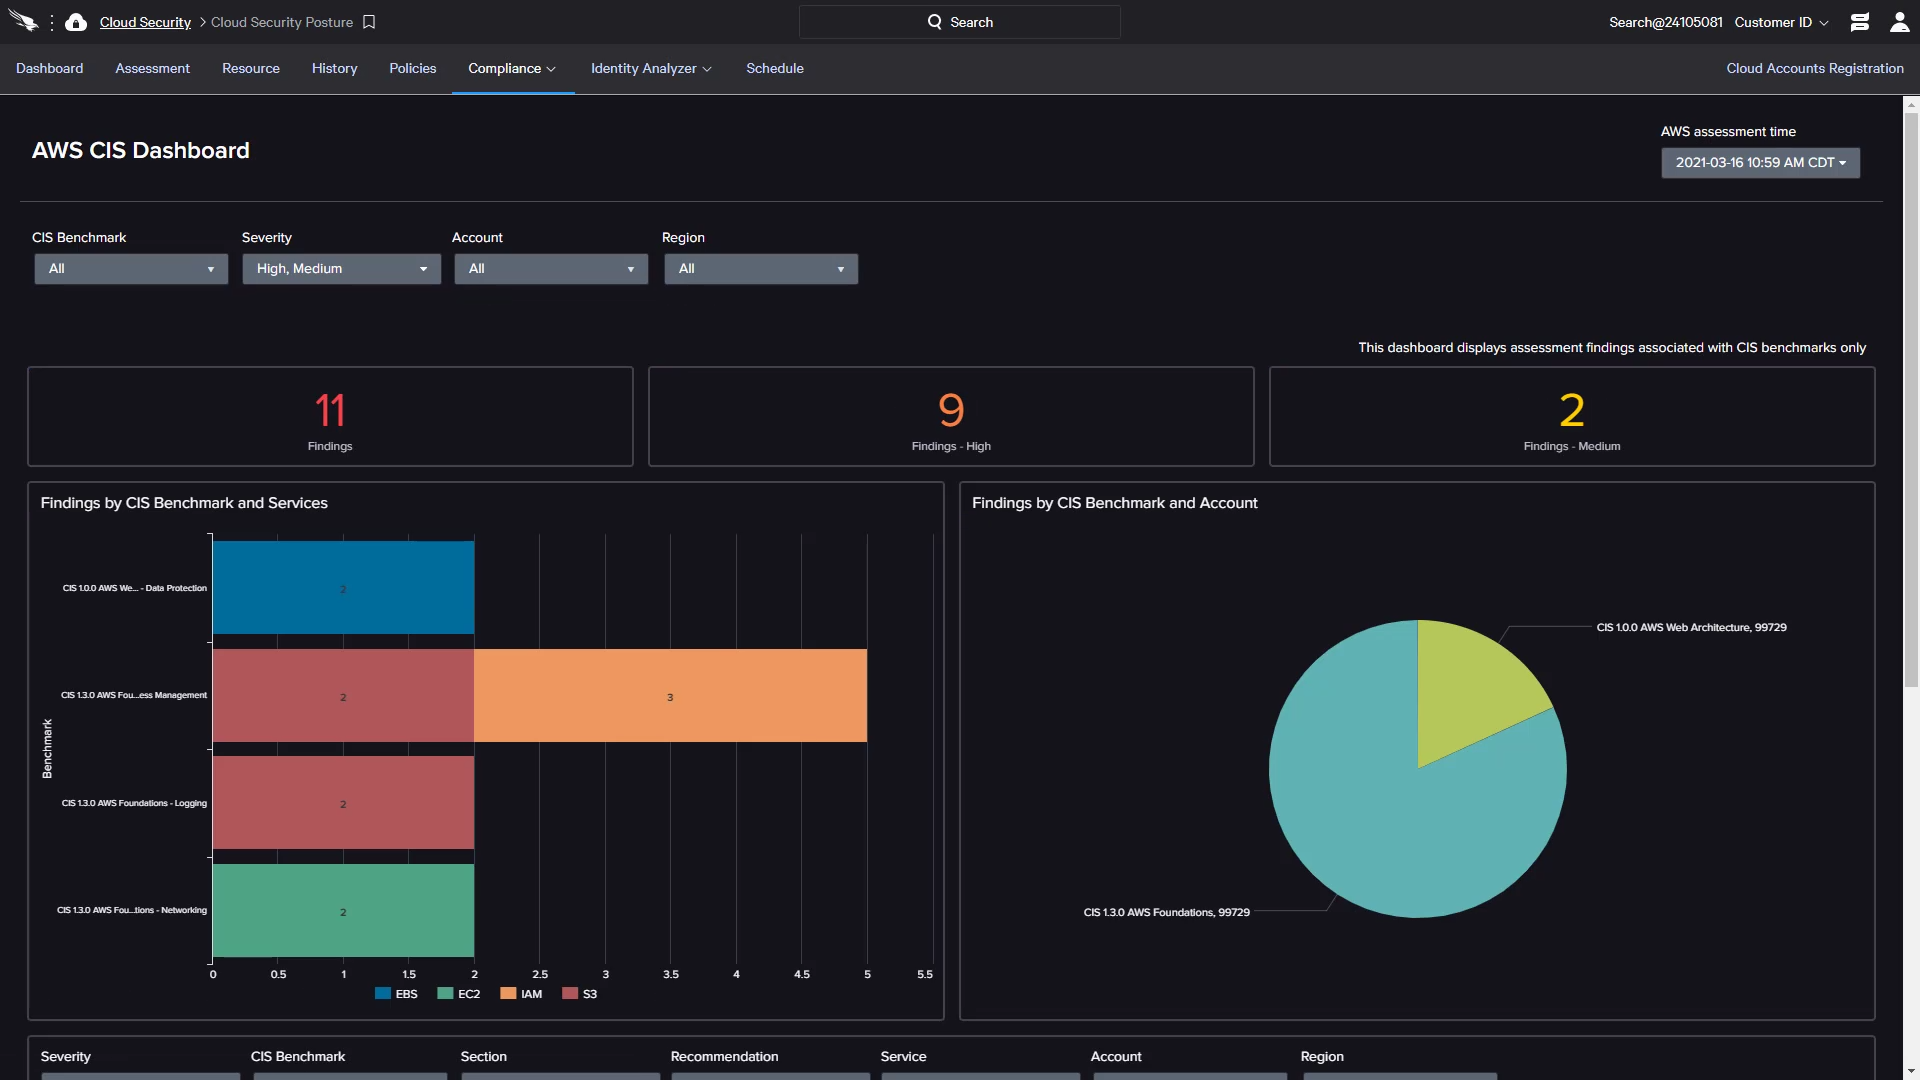Click the 9 Findings - High card
The height and width of the screenshot is (1080, 1920).
click(x=951, y=416)
